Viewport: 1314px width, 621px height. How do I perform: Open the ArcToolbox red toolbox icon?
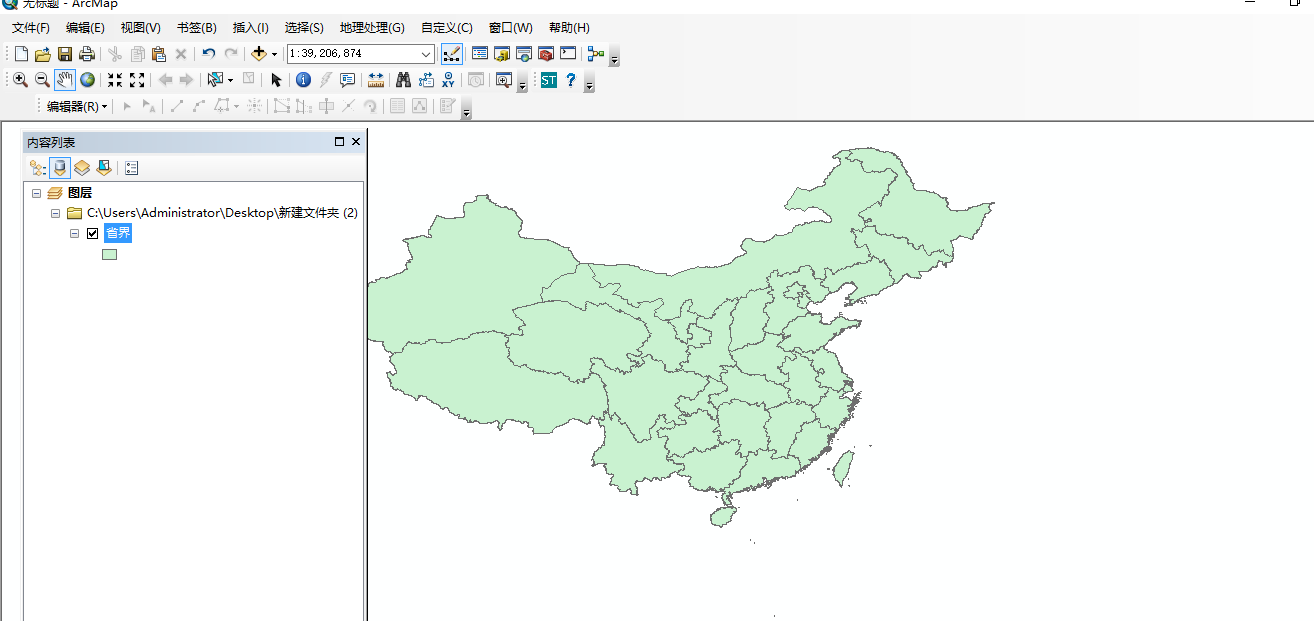click(x=546, y=54)
